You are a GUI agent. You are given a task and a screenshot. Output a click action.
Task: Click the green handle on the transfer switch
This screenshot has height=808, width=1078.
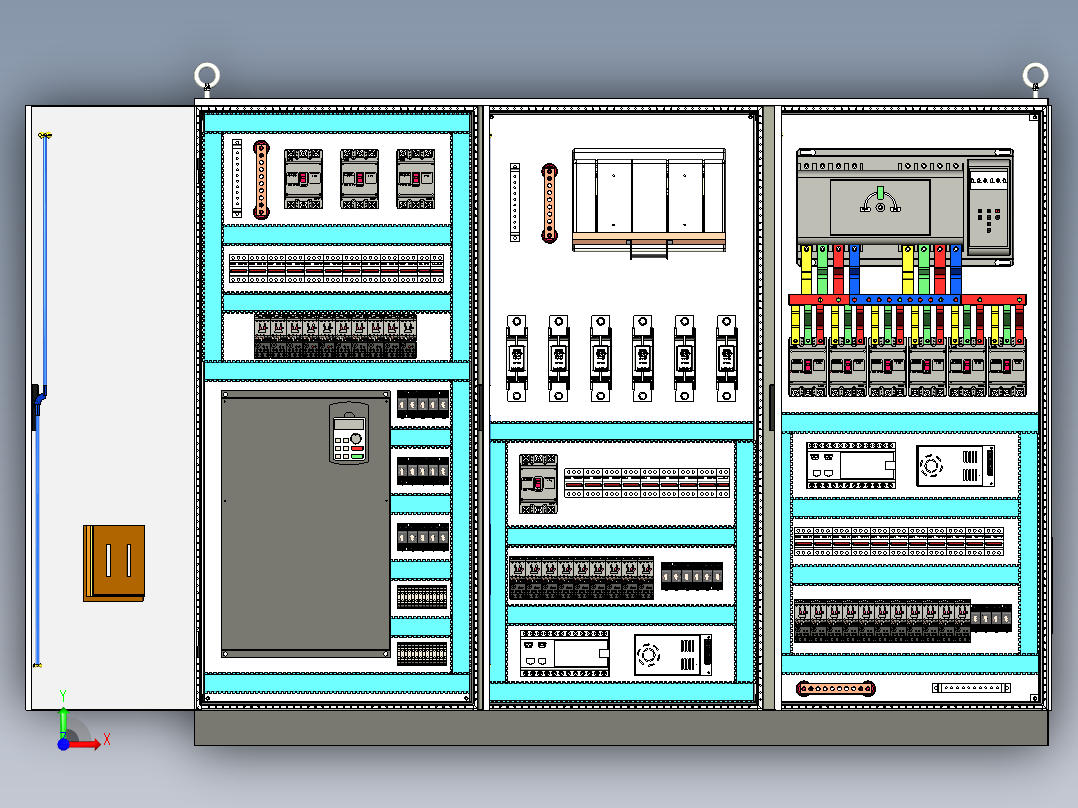click(880, 193)
